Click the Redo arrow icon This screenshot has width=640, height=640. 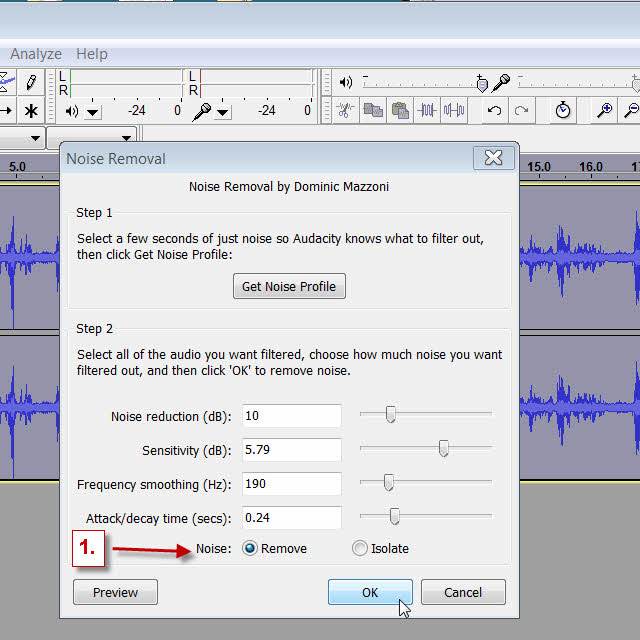point(521,110)
